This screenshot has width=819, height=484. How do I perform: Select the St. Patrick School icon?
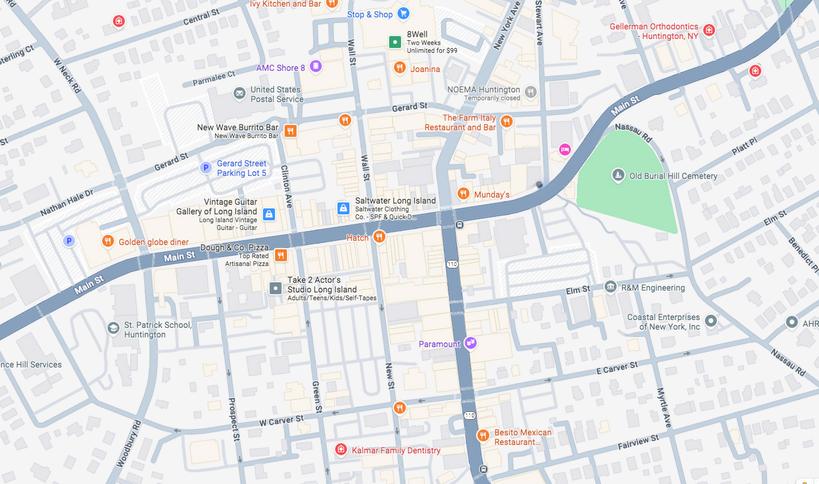coord(113,328)
